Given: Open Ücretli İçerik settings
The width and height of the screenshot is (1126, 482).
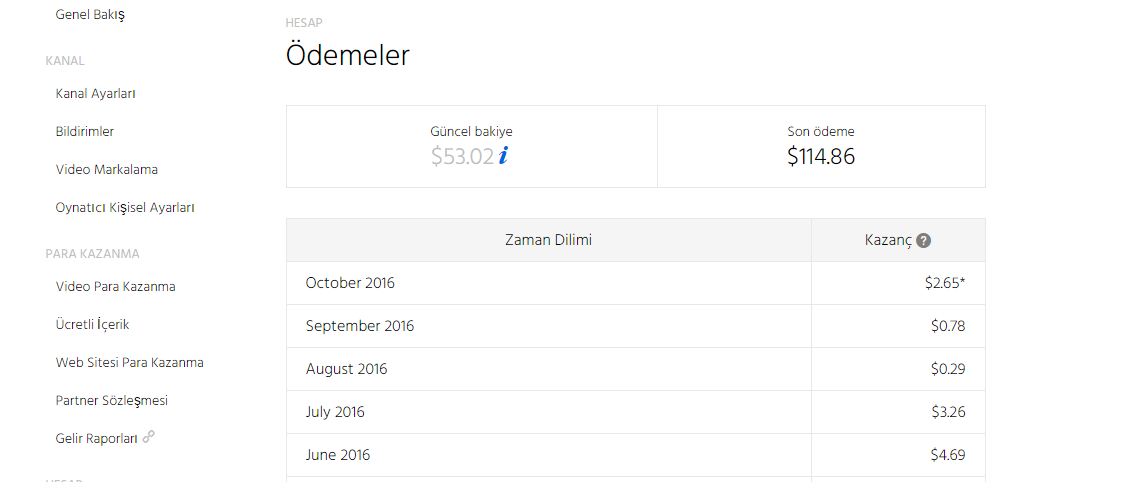Looking at the screenshot, I should click(x=92, y=325).
